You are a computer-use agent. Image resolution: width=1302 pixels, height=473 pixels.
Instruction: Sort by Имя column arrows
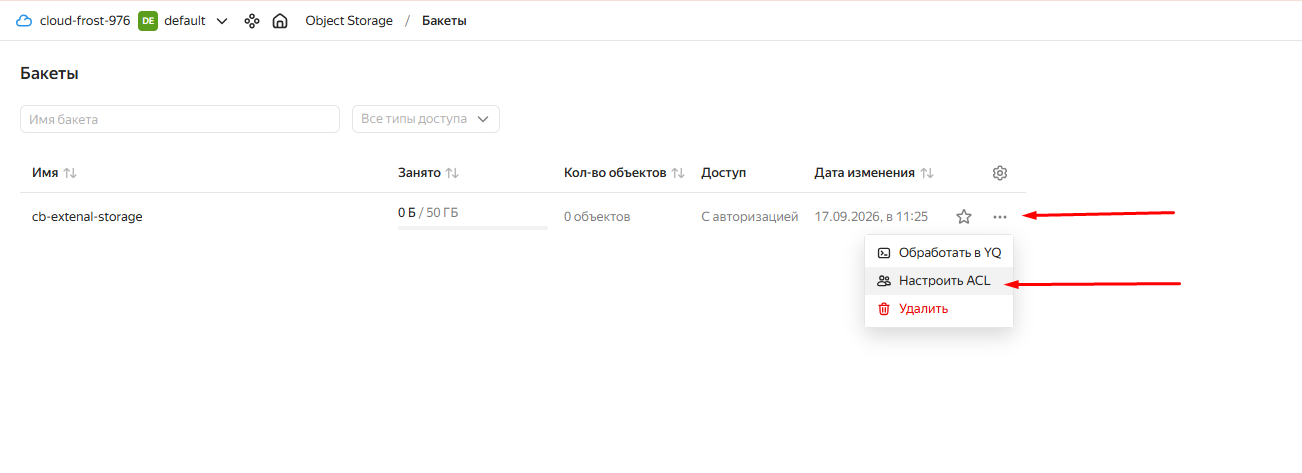[x=70, y=173]
